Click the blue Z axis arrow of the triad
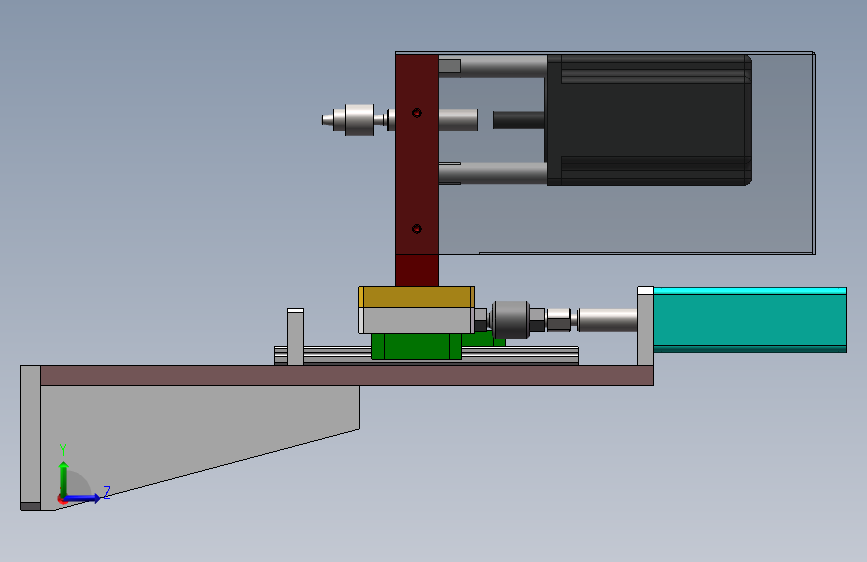 82,498
